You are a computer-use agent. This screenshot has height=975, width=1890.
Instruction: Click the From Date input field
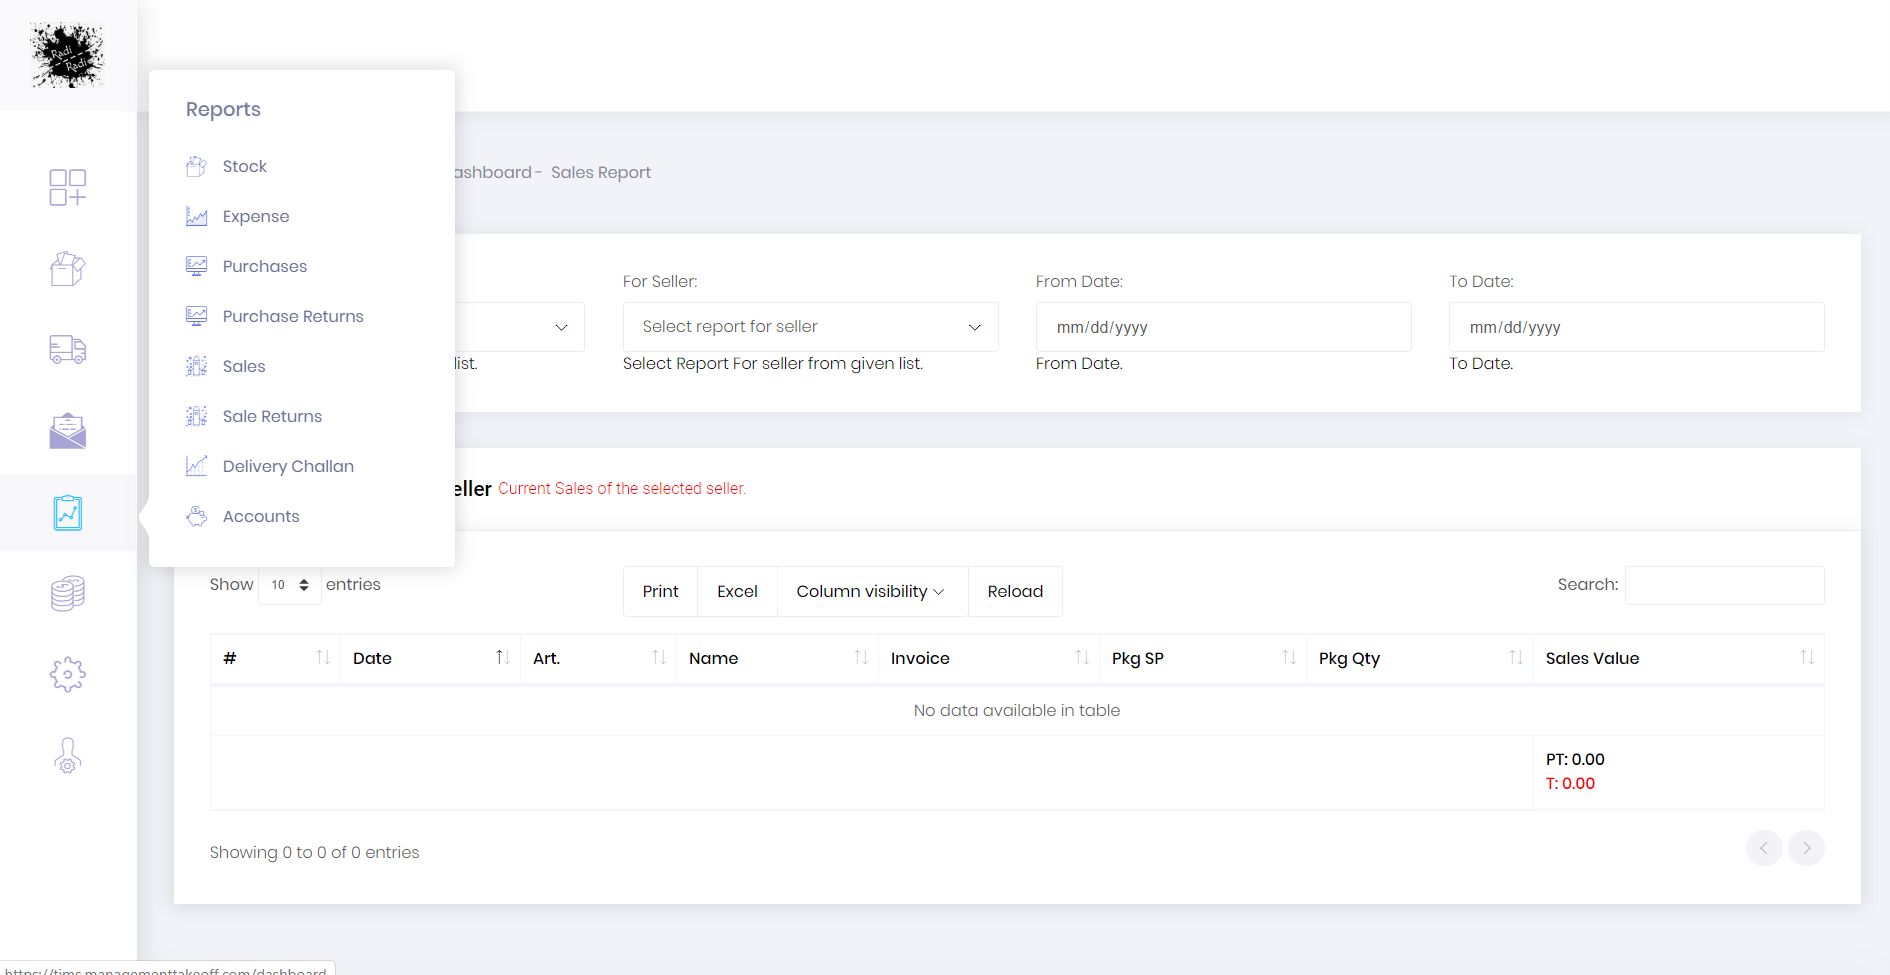point(1223,327)
